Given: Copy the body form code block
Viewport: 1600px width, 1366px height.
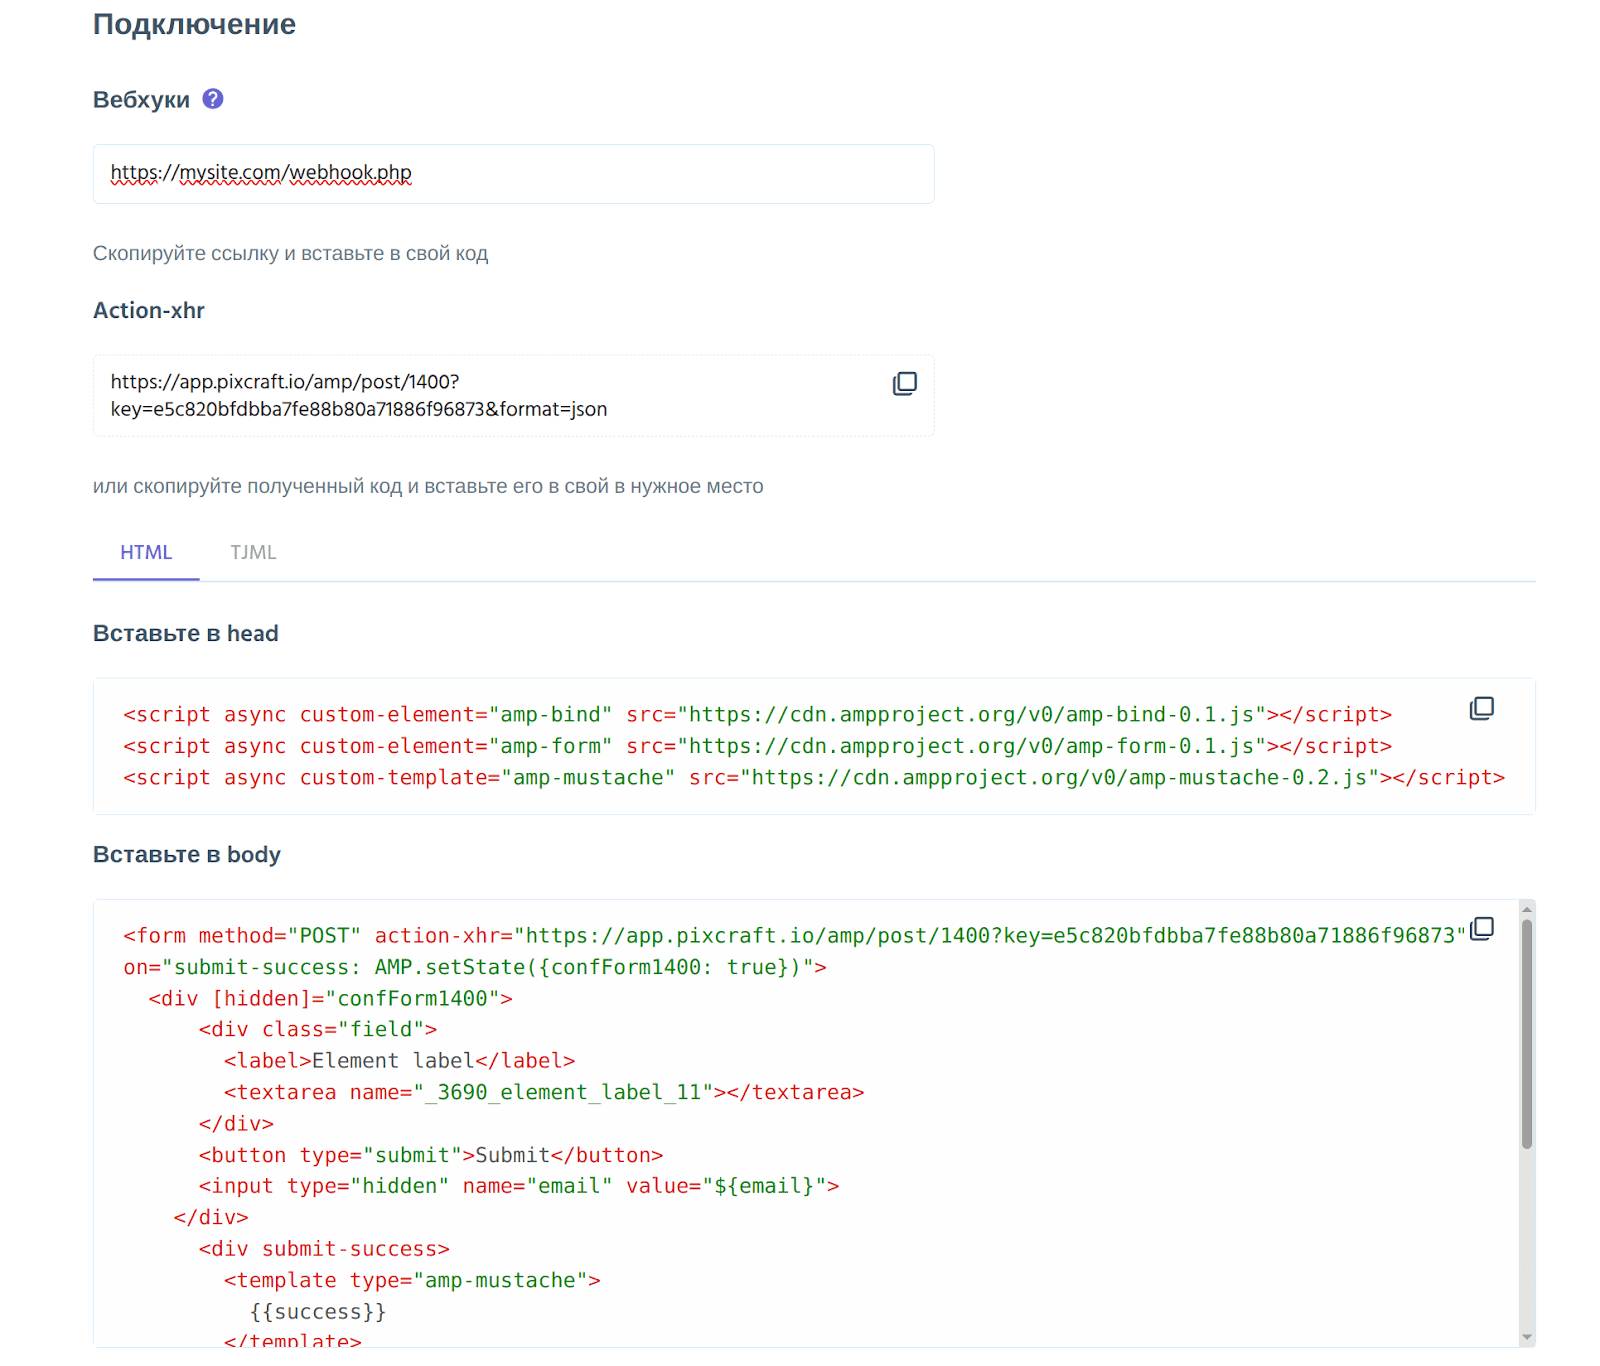Looking at the screenshot, I should [1482, 929].
